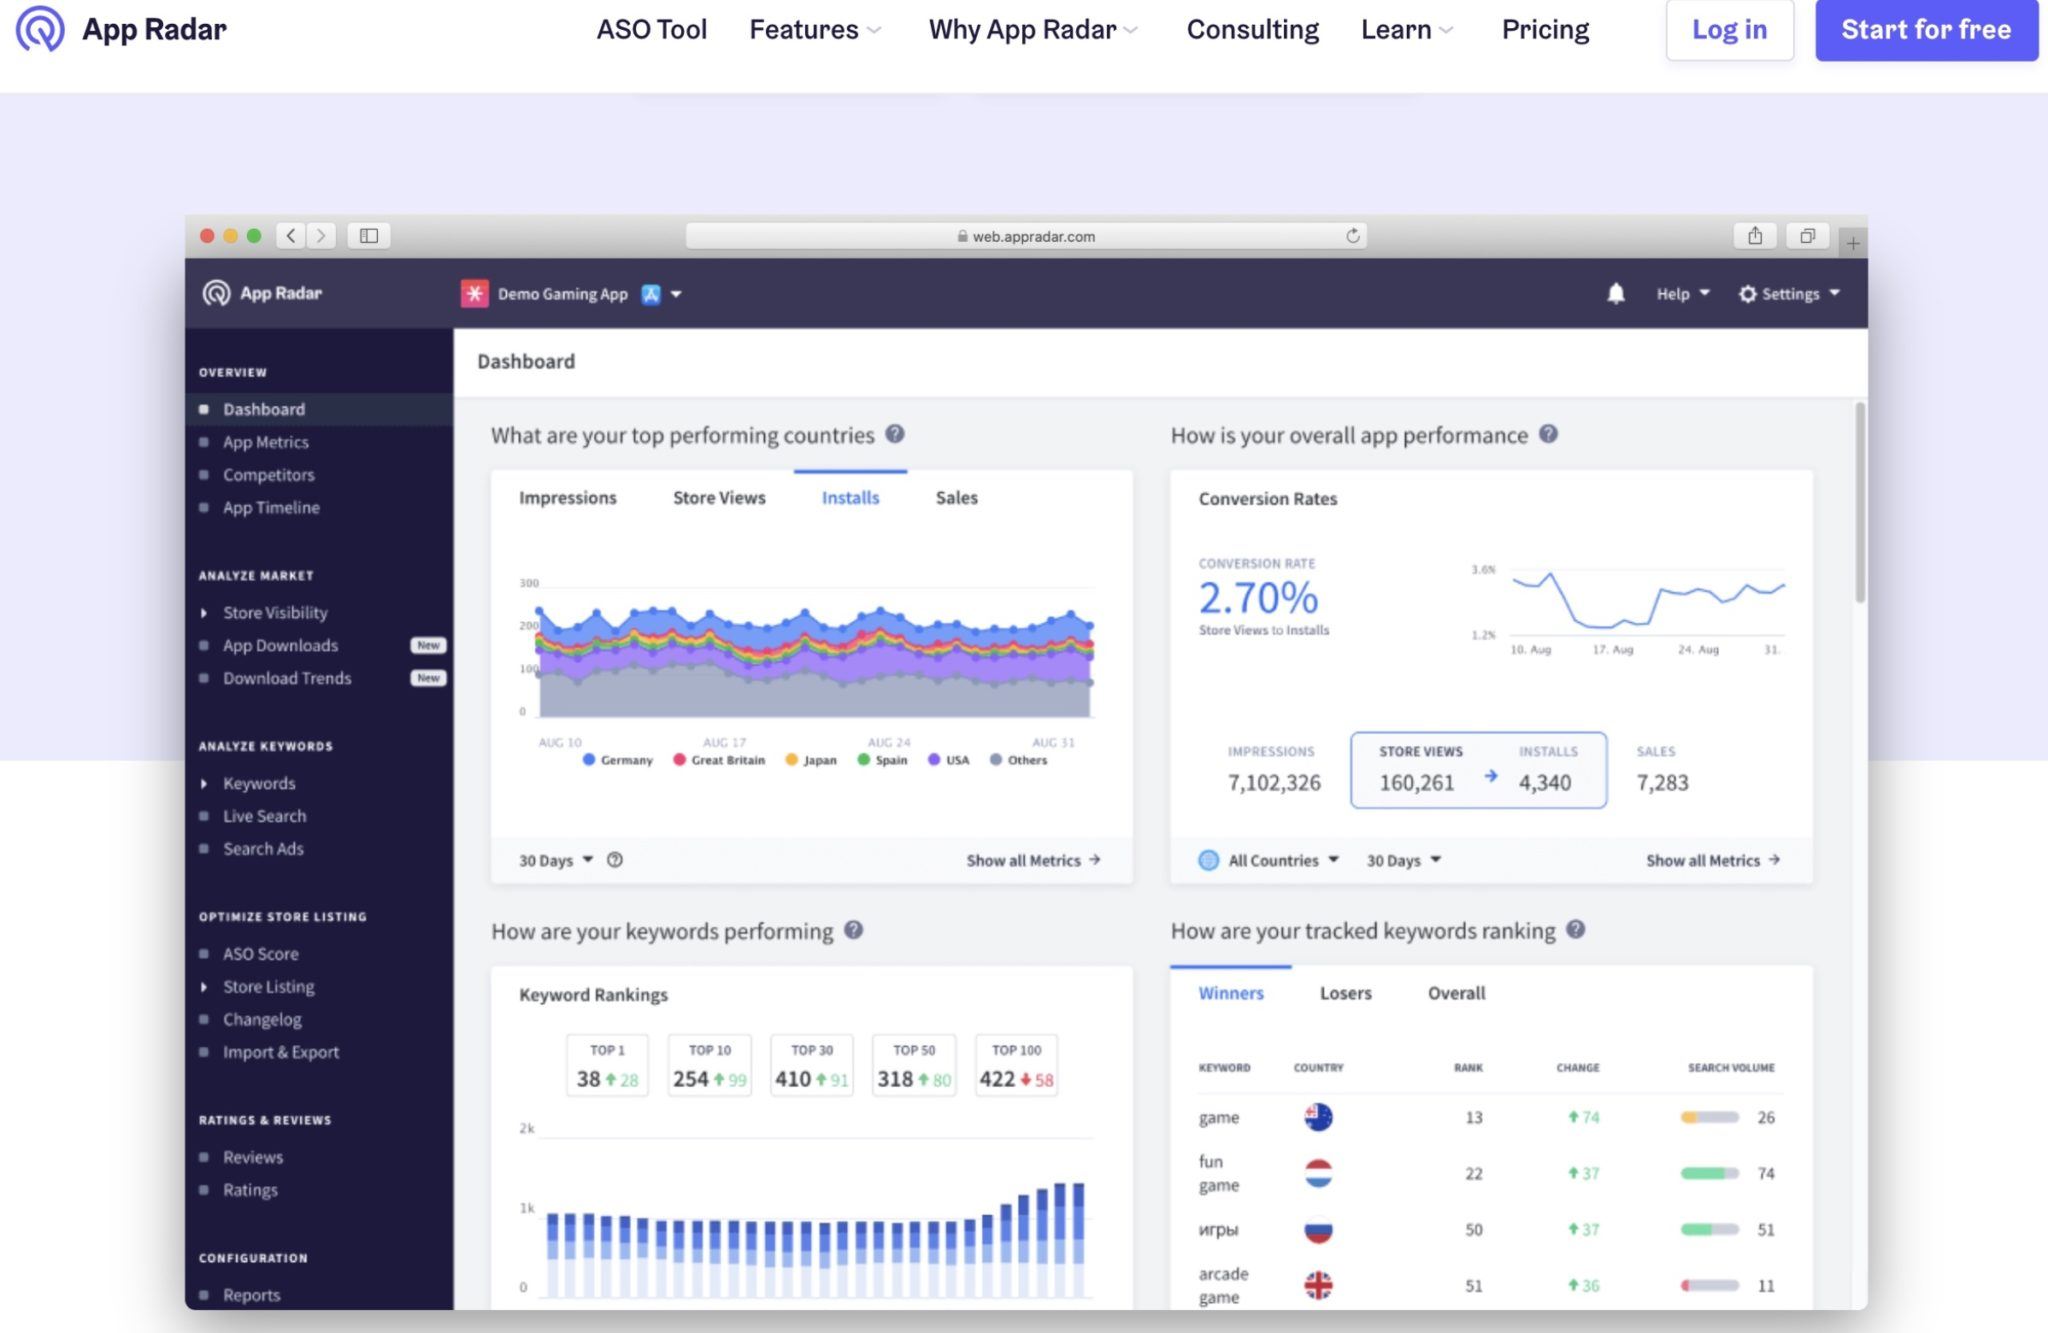Toggle Great Britain series in chart legend

click(x=719, y=760)
